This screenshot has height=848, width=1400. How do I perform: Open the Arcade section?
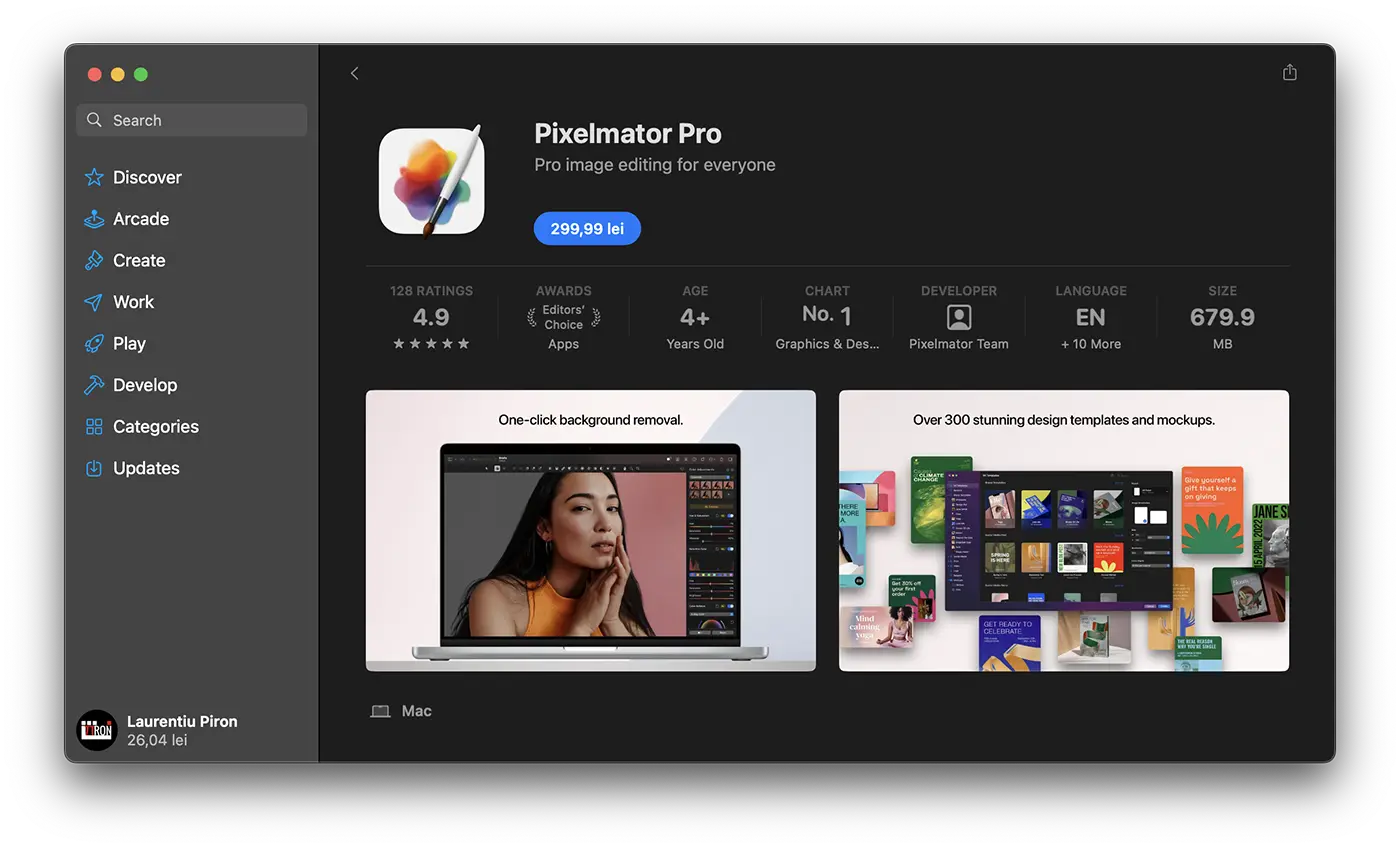click(x=141, y=219)
